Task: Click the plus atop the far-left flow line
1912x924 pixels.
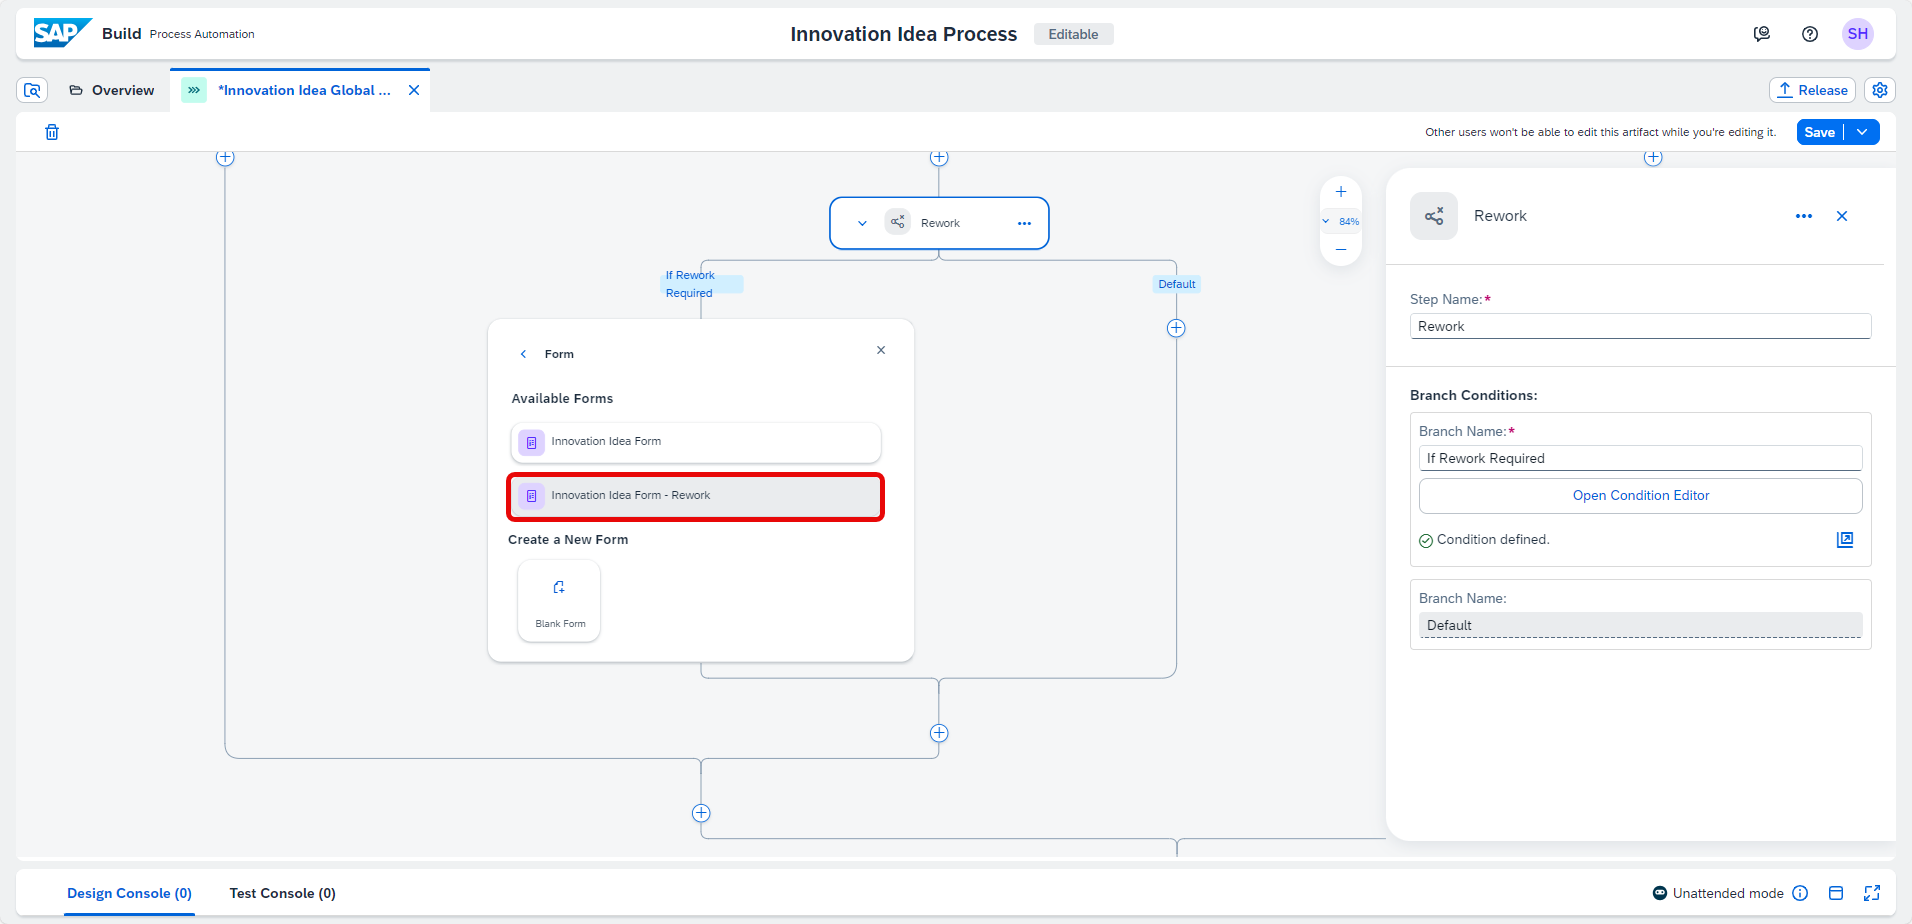Action: pyautogui.click(x=225, y=157)
